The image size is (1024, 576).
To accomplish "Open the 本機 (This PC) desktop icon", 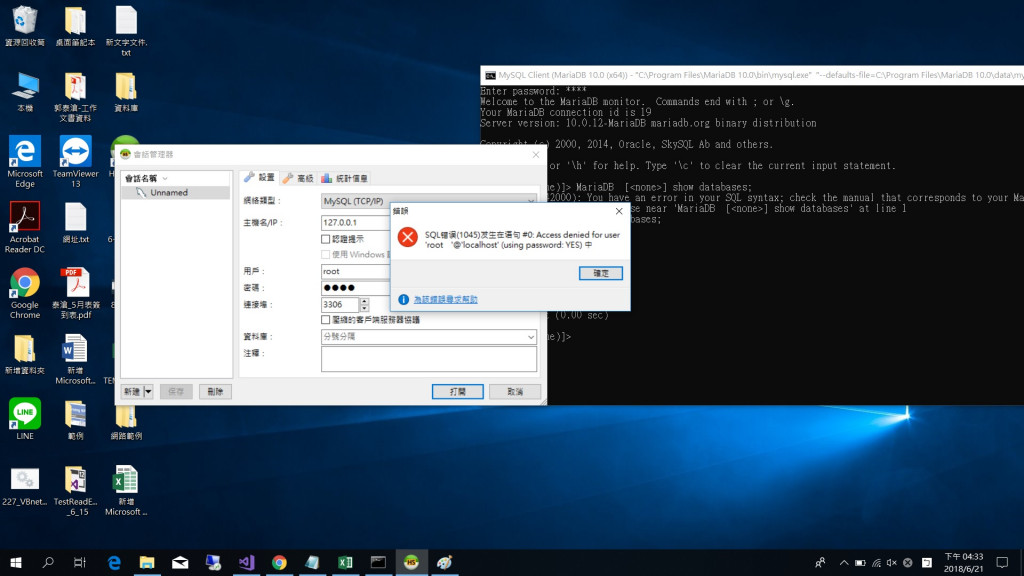I will point(25,91).
